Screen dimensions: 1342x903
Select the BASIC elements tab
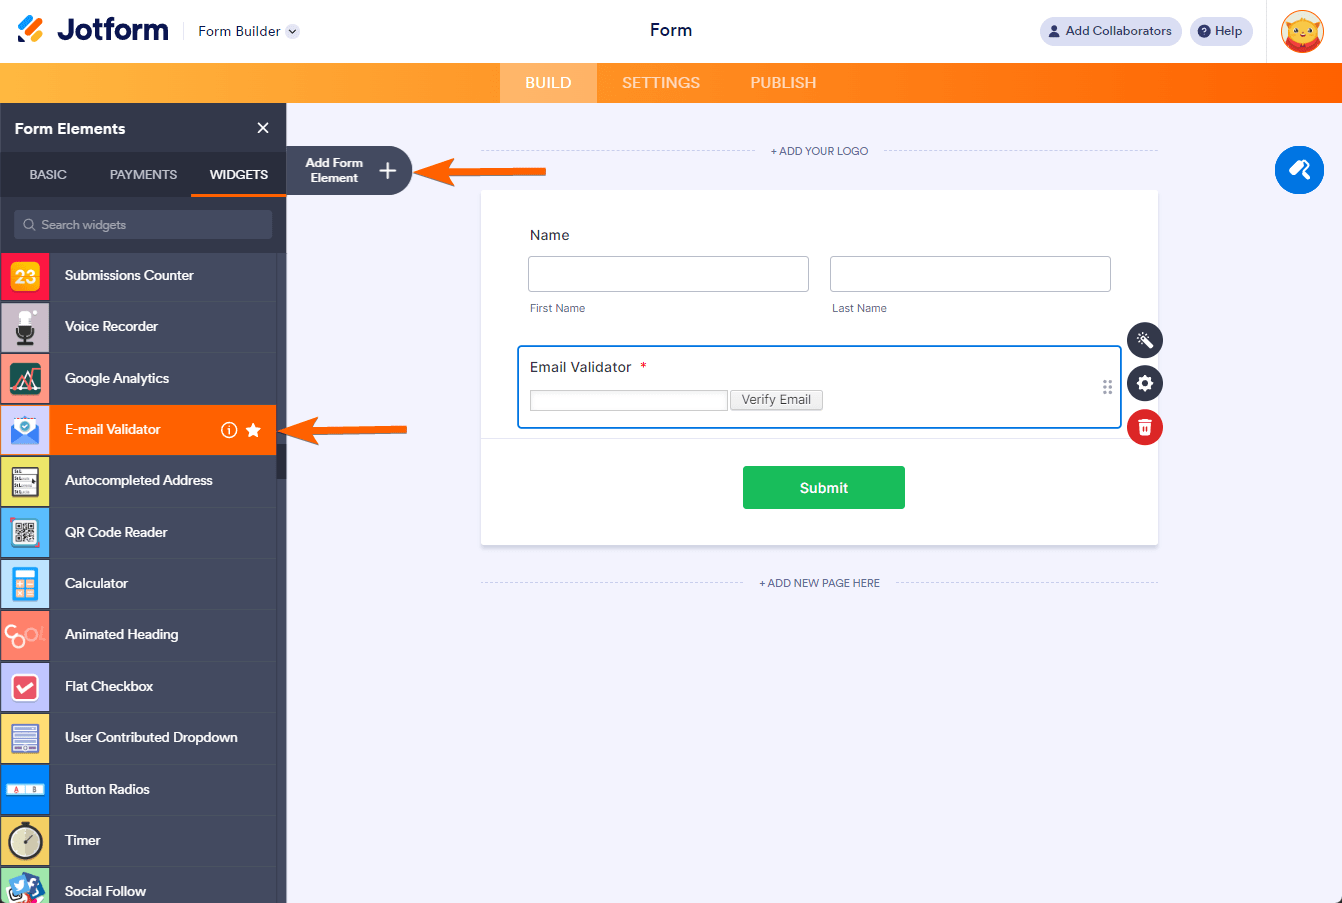coord(48,174)
